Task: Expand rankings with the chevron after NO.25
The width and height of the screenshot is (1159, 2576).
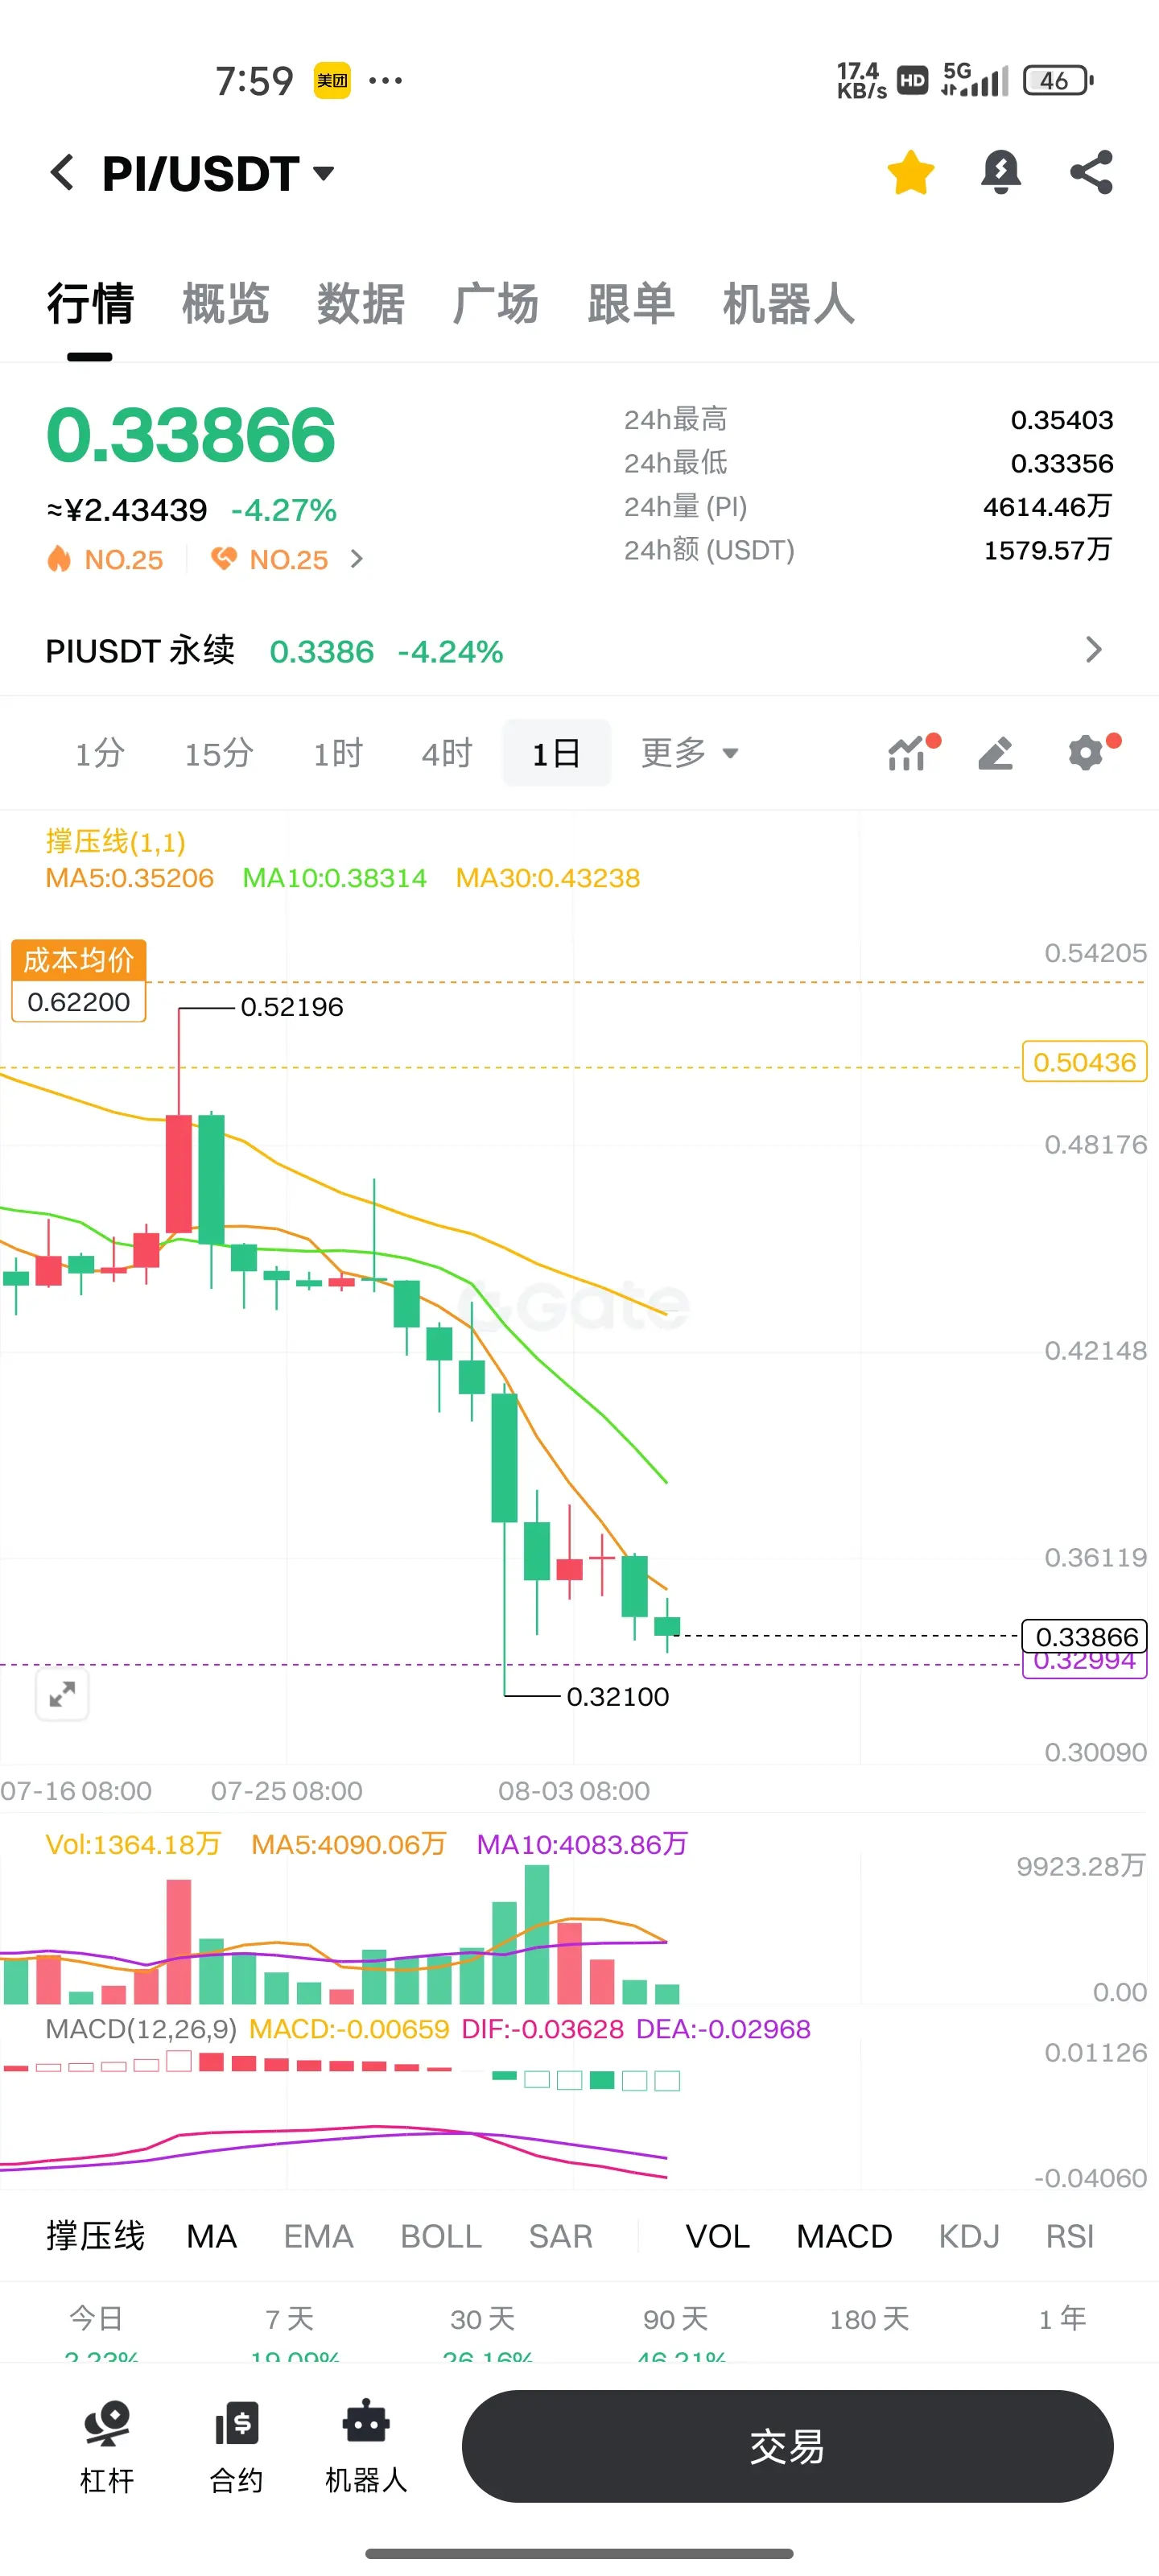Action: point(357,559)
